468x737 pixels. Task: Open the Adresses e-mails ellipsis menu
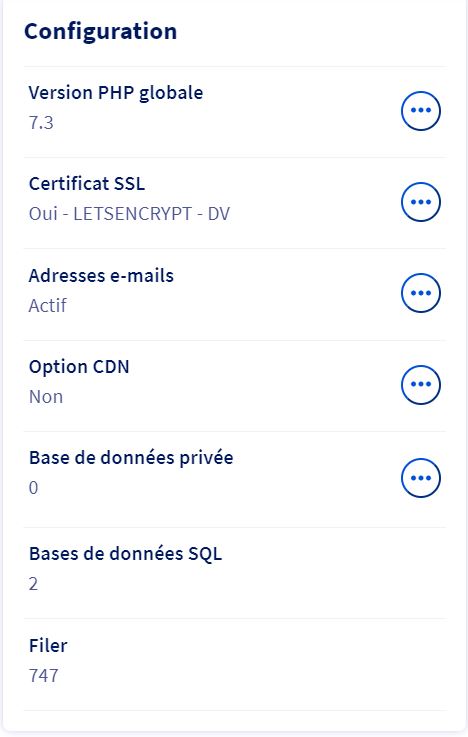pos(421,293)
